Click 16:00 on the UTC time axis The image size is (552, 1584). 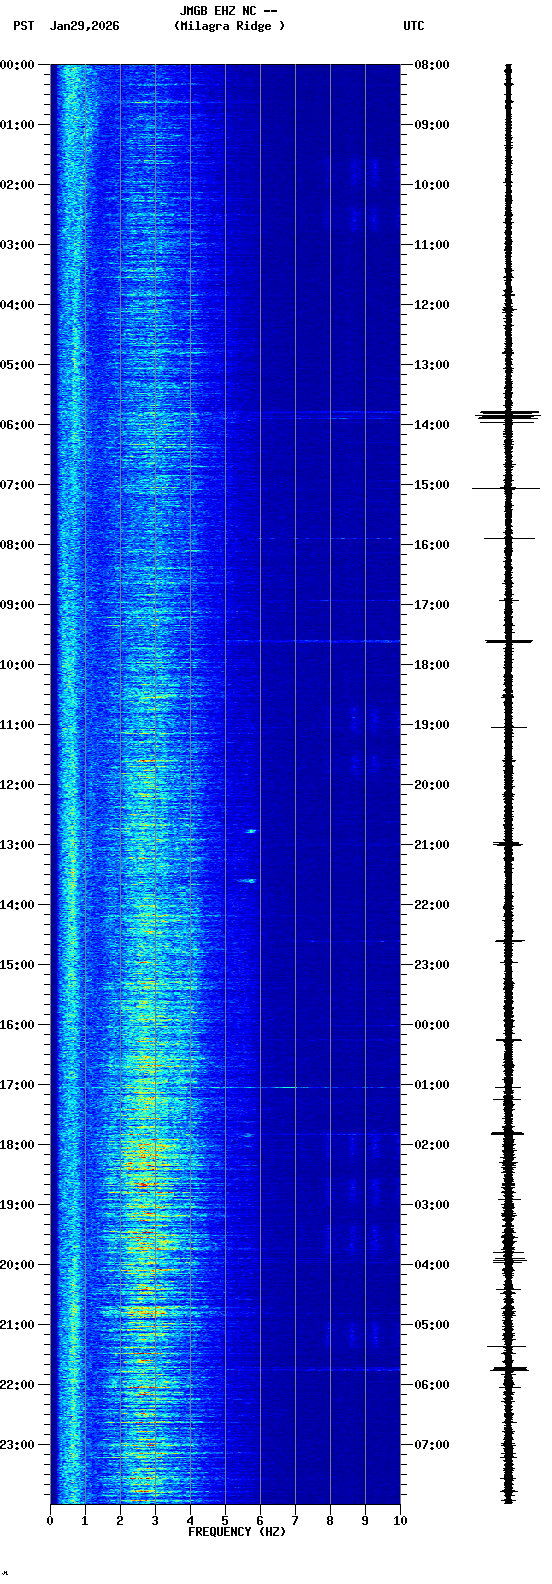432,545
